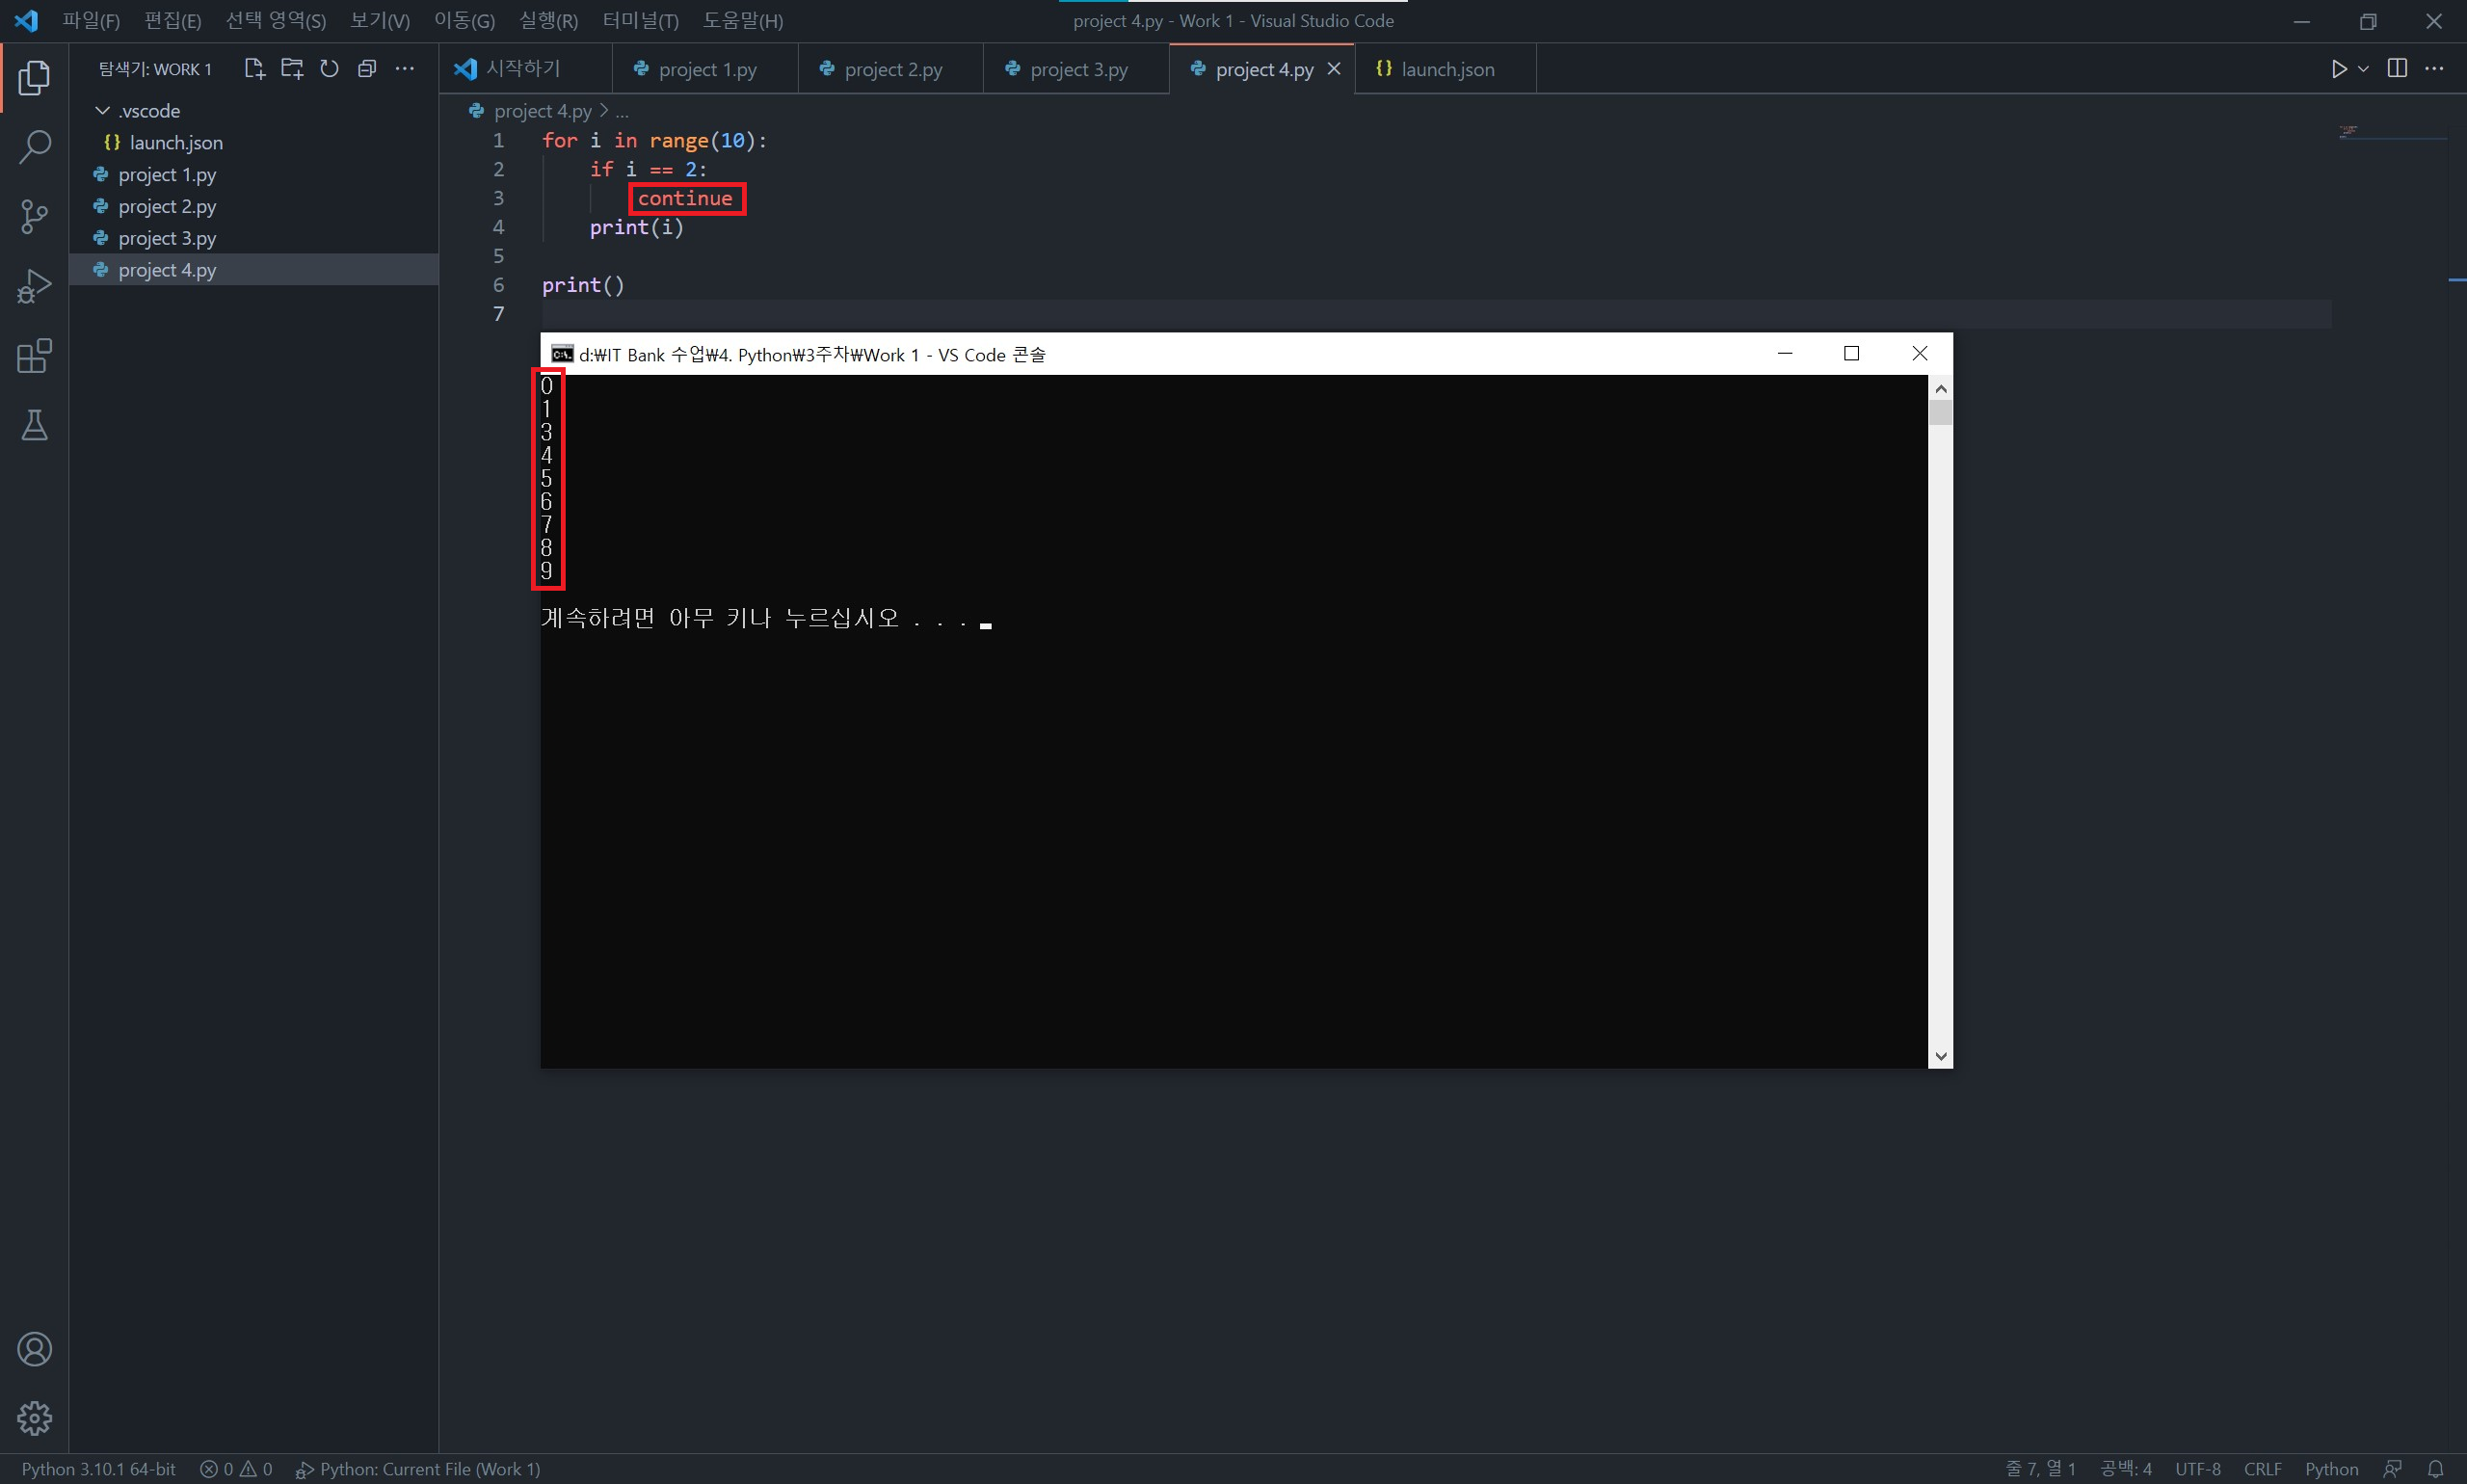Open the Run and Debug view

[34, 286]
